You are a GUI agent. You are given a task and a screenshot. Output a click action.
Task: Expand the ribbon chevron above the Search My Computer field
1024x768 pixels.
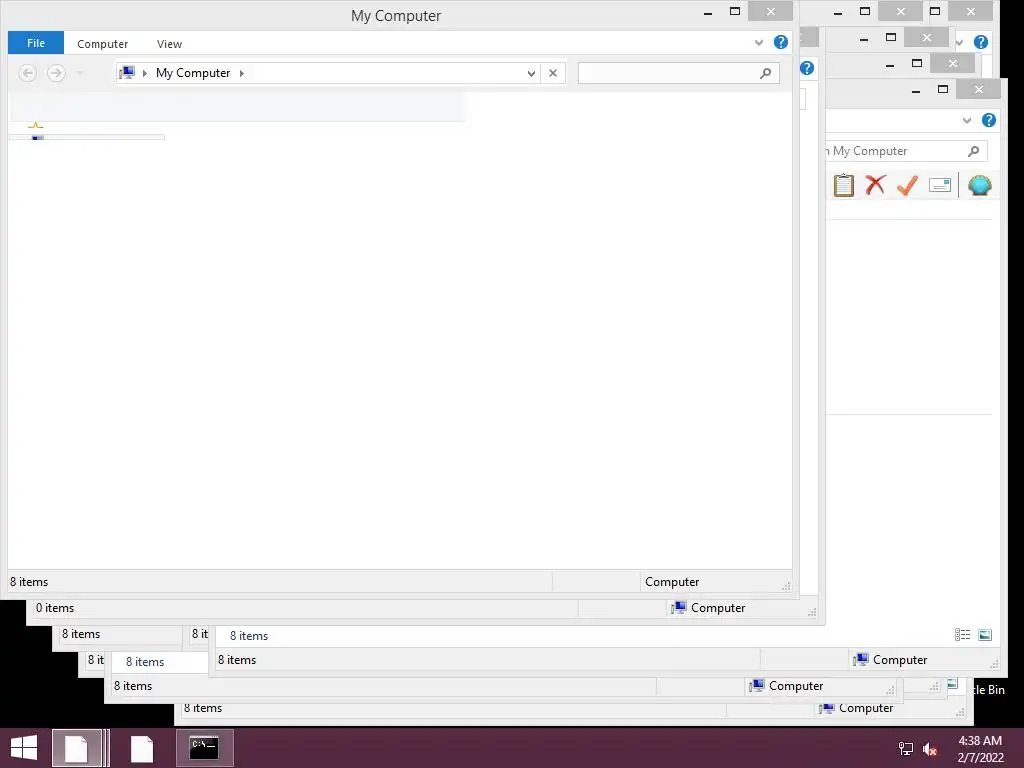[x=967, y=120]
